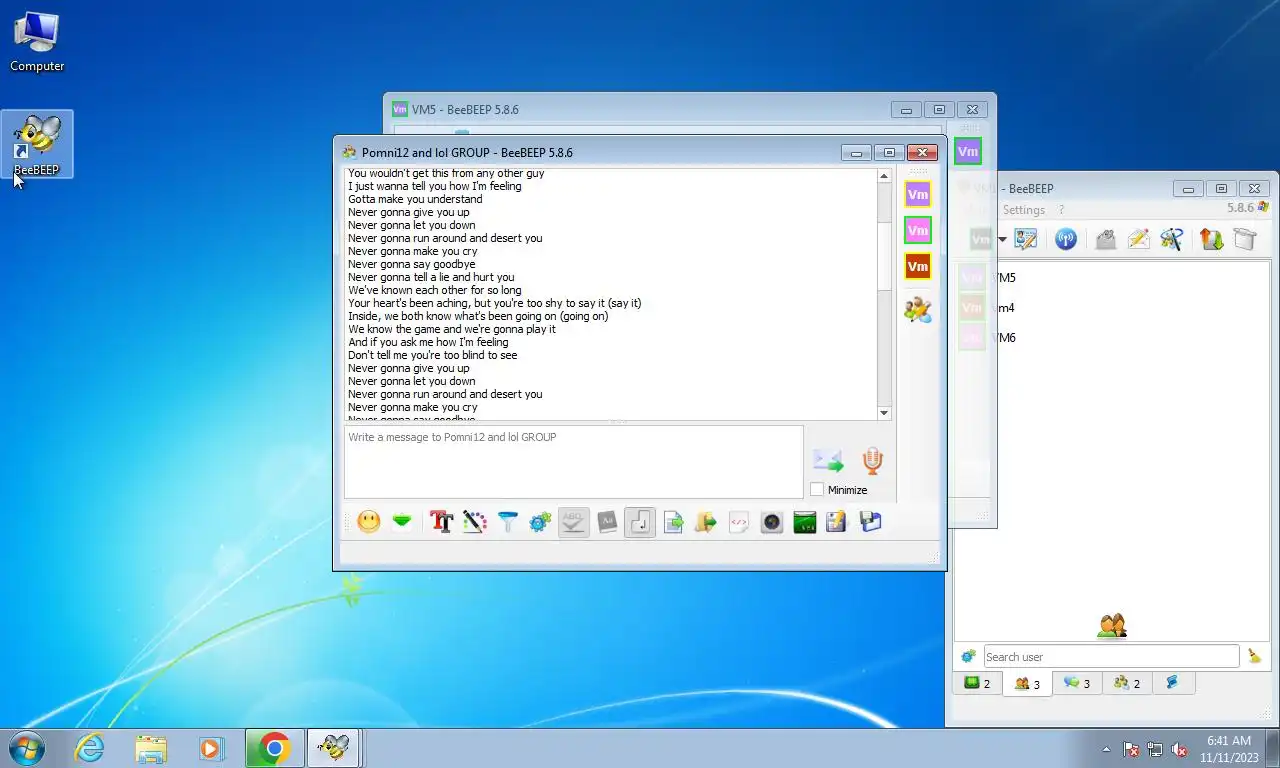Toggle the grey dictionary word completer icon
This screenshot has height=768, width=1280.
607,522
